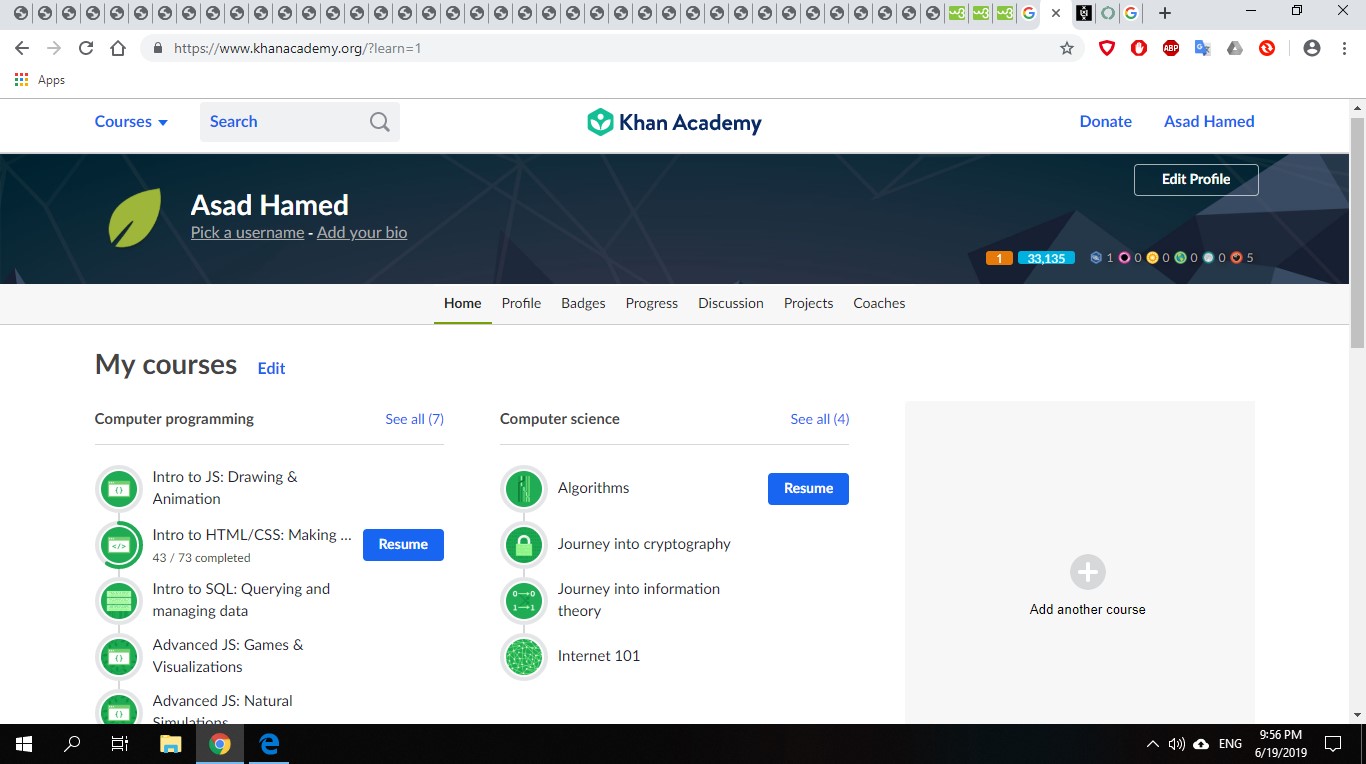
Task: Click the red hand AdBlock extension icon
Action: tap(1139, 48)
